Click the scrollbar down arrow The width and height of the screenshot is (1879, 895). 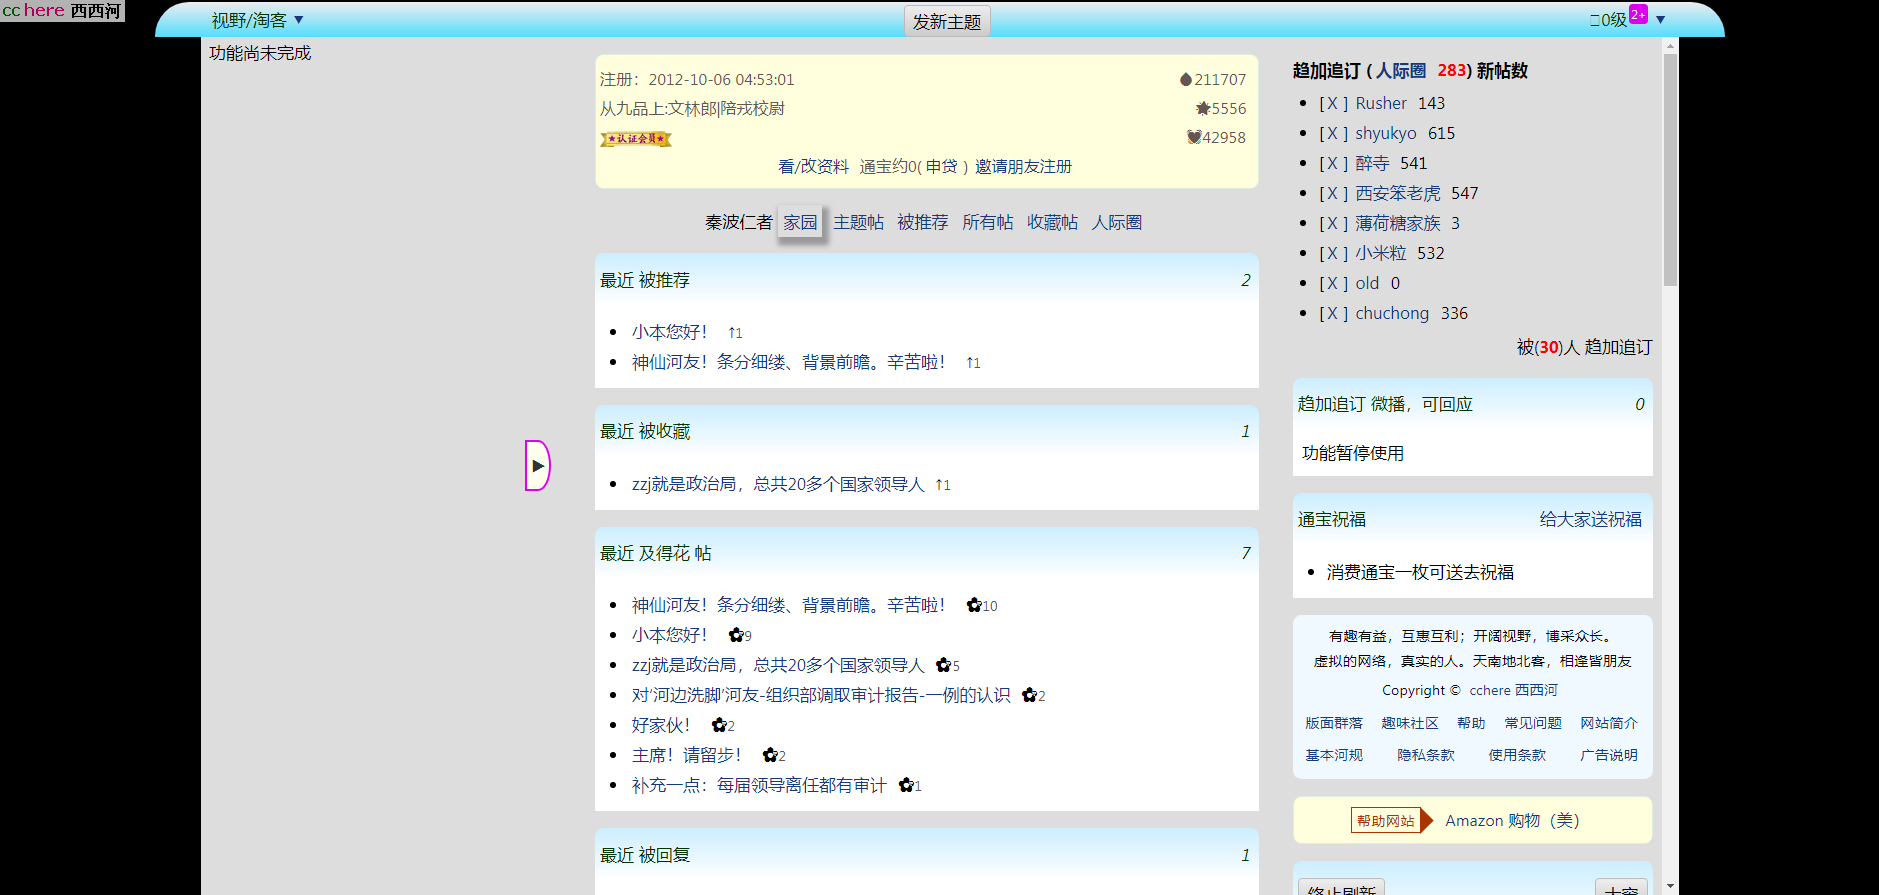(x=1670, y=886)
